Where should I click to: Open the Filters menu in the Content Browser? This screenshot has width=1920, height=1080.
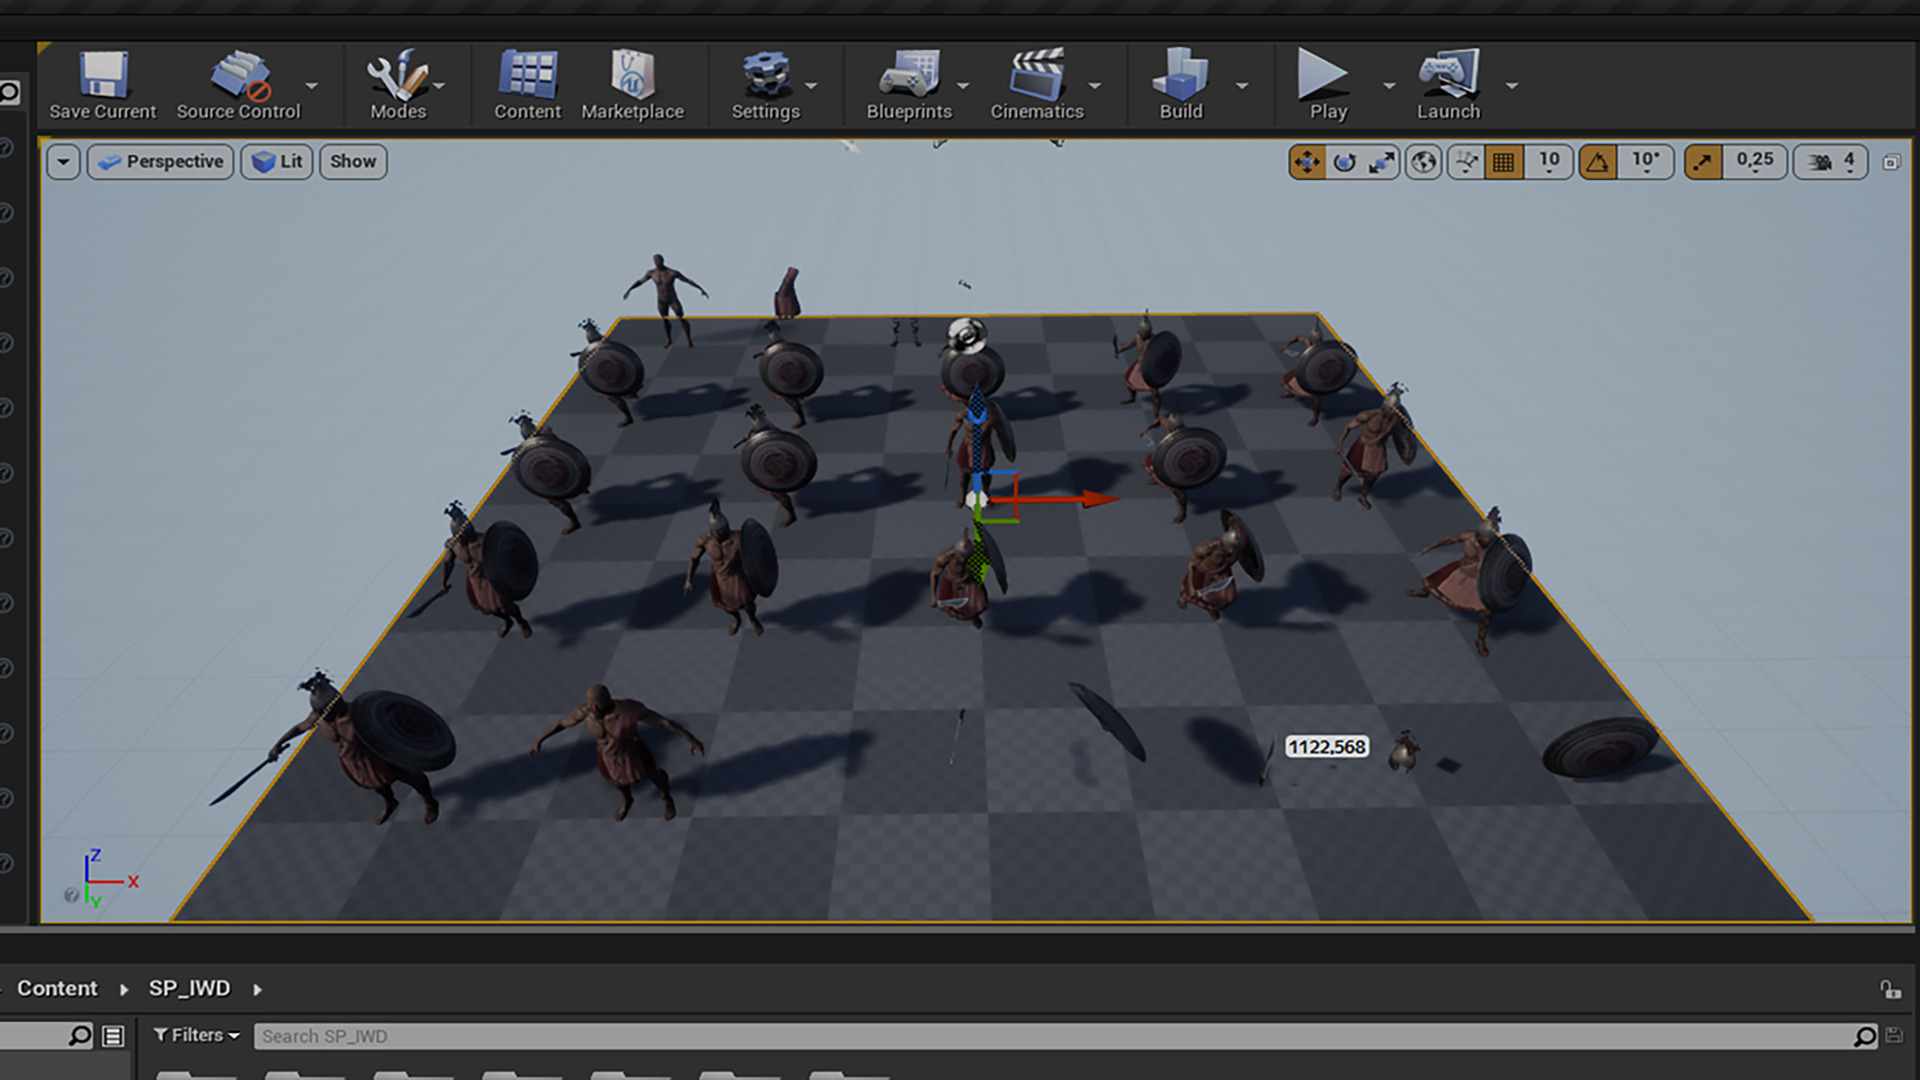pos(196,1035)
